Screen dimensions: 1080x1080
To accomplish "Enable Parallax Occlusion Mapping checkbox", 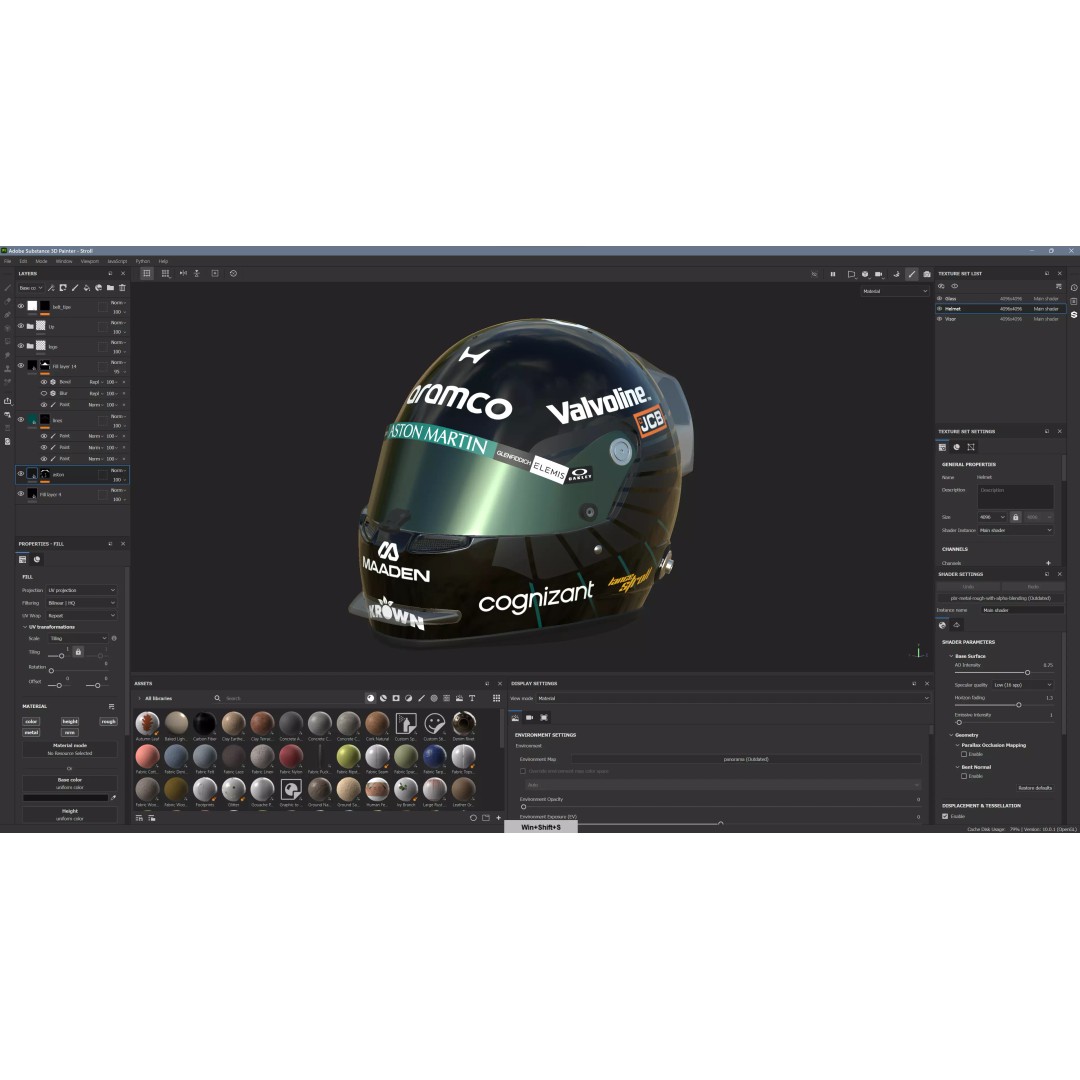I will coord(964,754).
